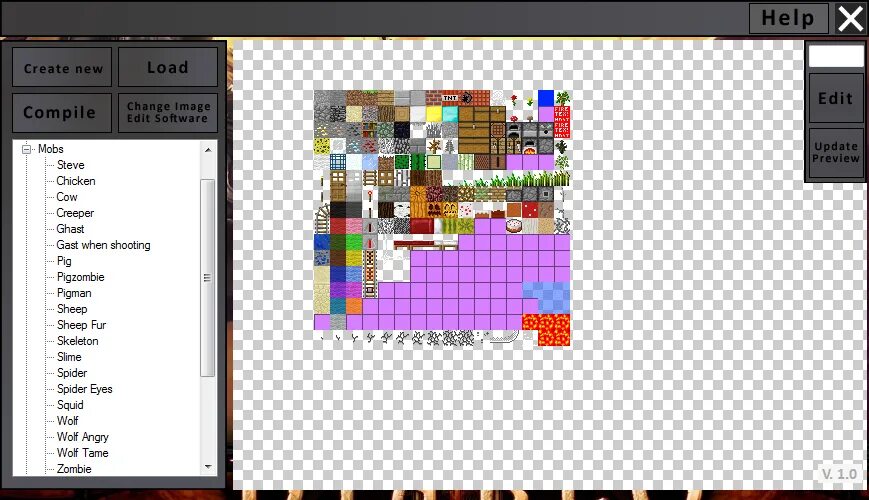Click the cake texture tile
Viewport: 869px width, 500px height.
coord(514,226)
